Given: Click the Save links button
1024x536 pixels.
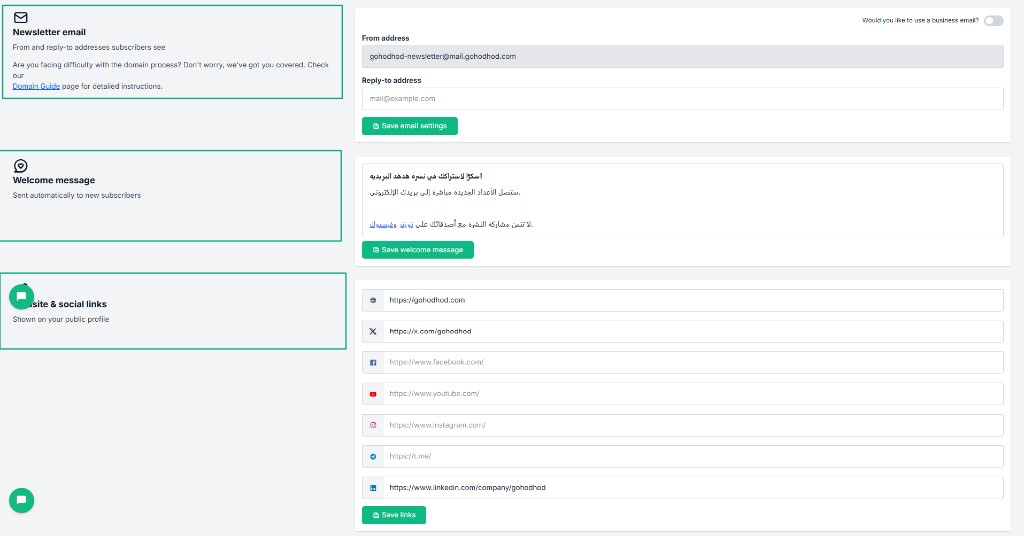Looking at the screenshot, I should pyautogui.click(x=394, y=515).
